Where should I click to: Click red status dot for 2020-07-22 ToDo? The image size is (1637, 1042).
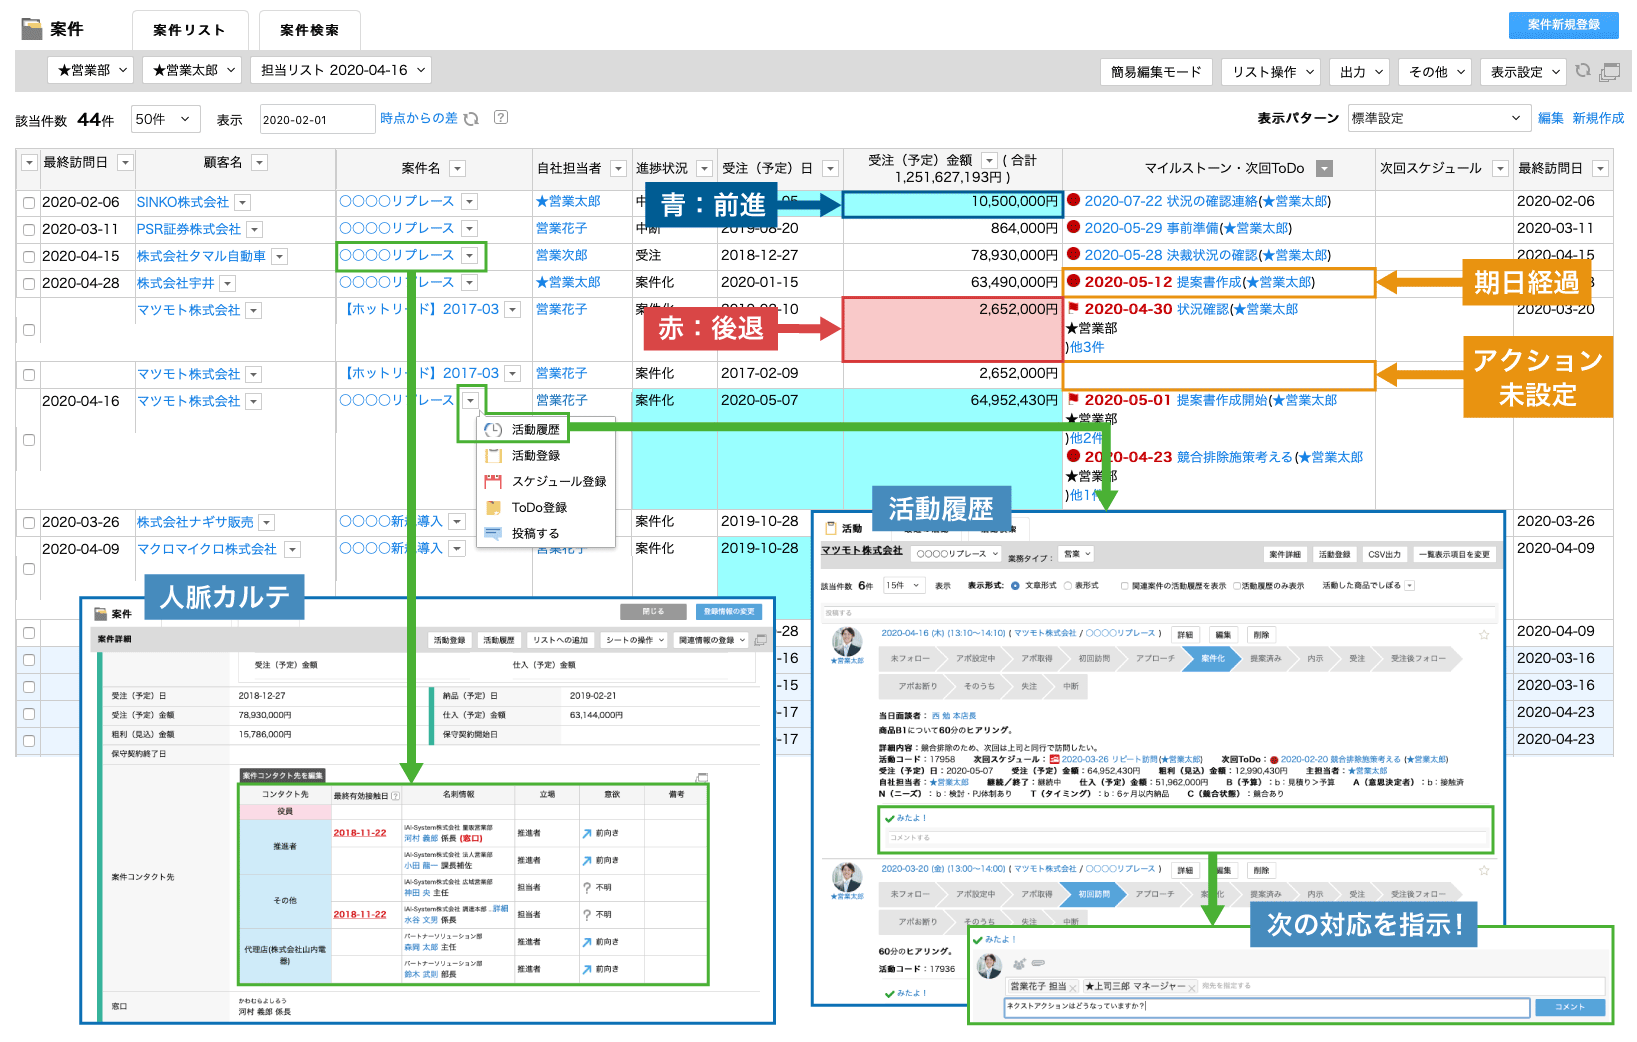pos(1074,201)
